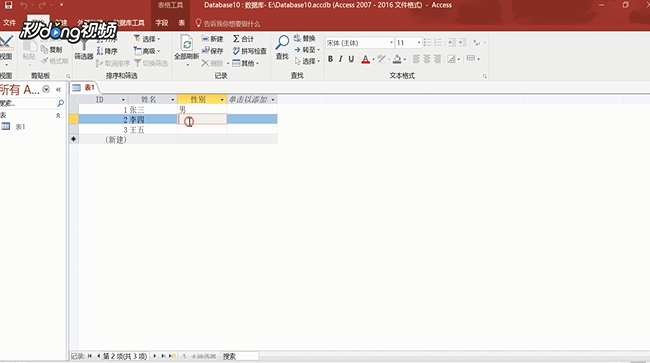
Task: Toggle Italic formatting
Action: point(341,59)
